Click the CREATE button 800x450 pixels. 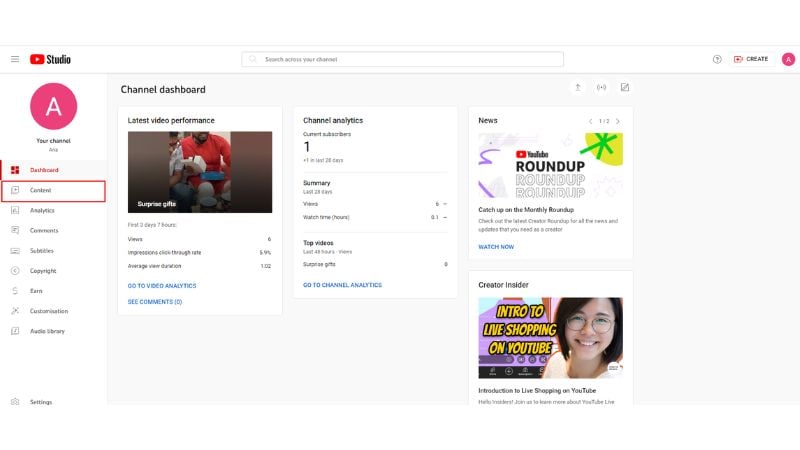click(751, 59)
